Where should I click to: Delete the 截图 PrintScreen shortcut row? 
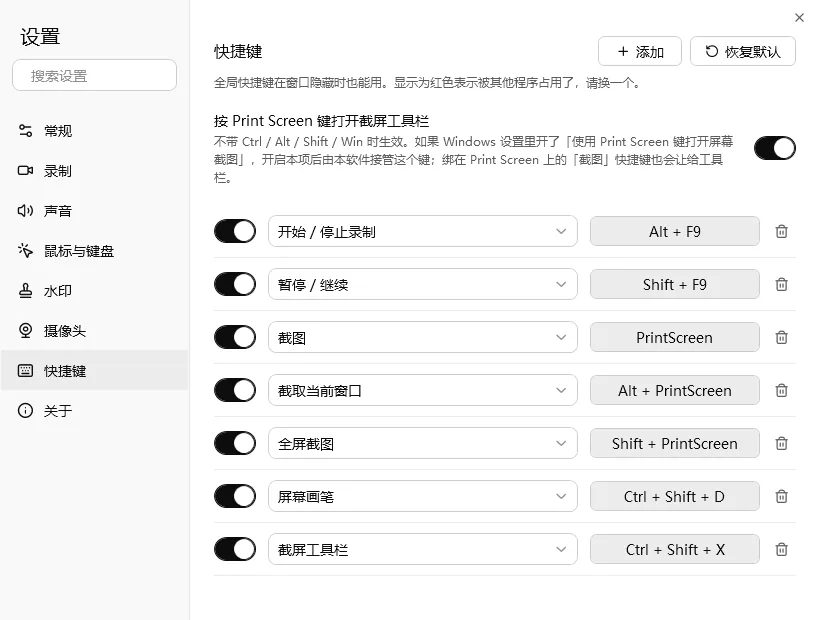tap(781, 337)
